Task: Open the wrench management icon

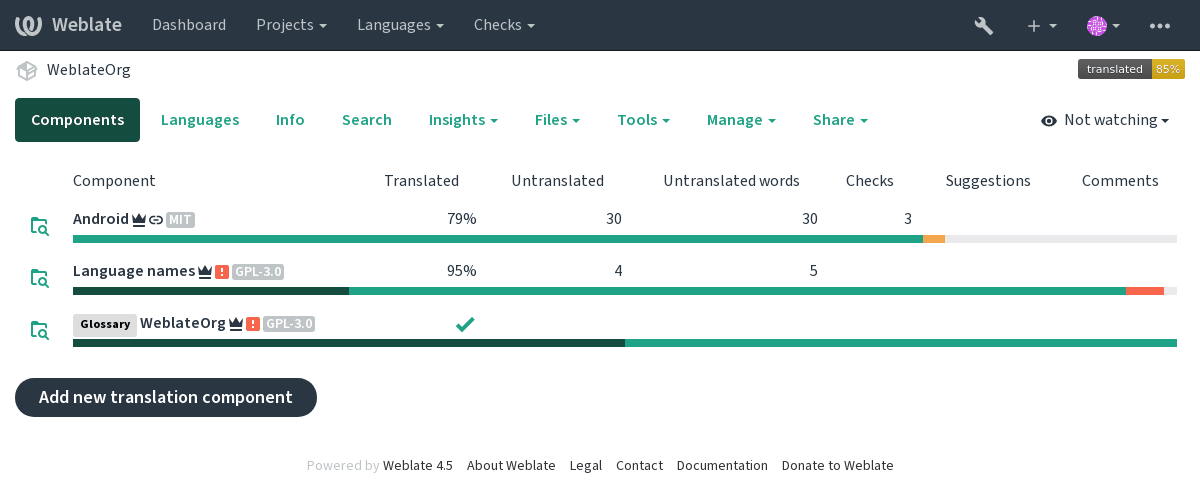Action: tap(984, 25)
